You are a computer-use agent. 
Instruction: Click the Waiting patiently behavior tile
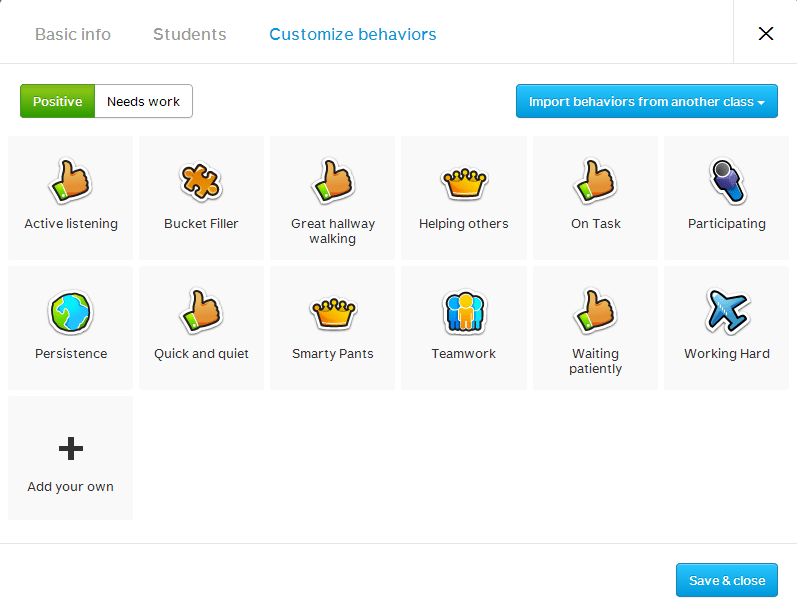pyautogui.click(x=595, y=328)
